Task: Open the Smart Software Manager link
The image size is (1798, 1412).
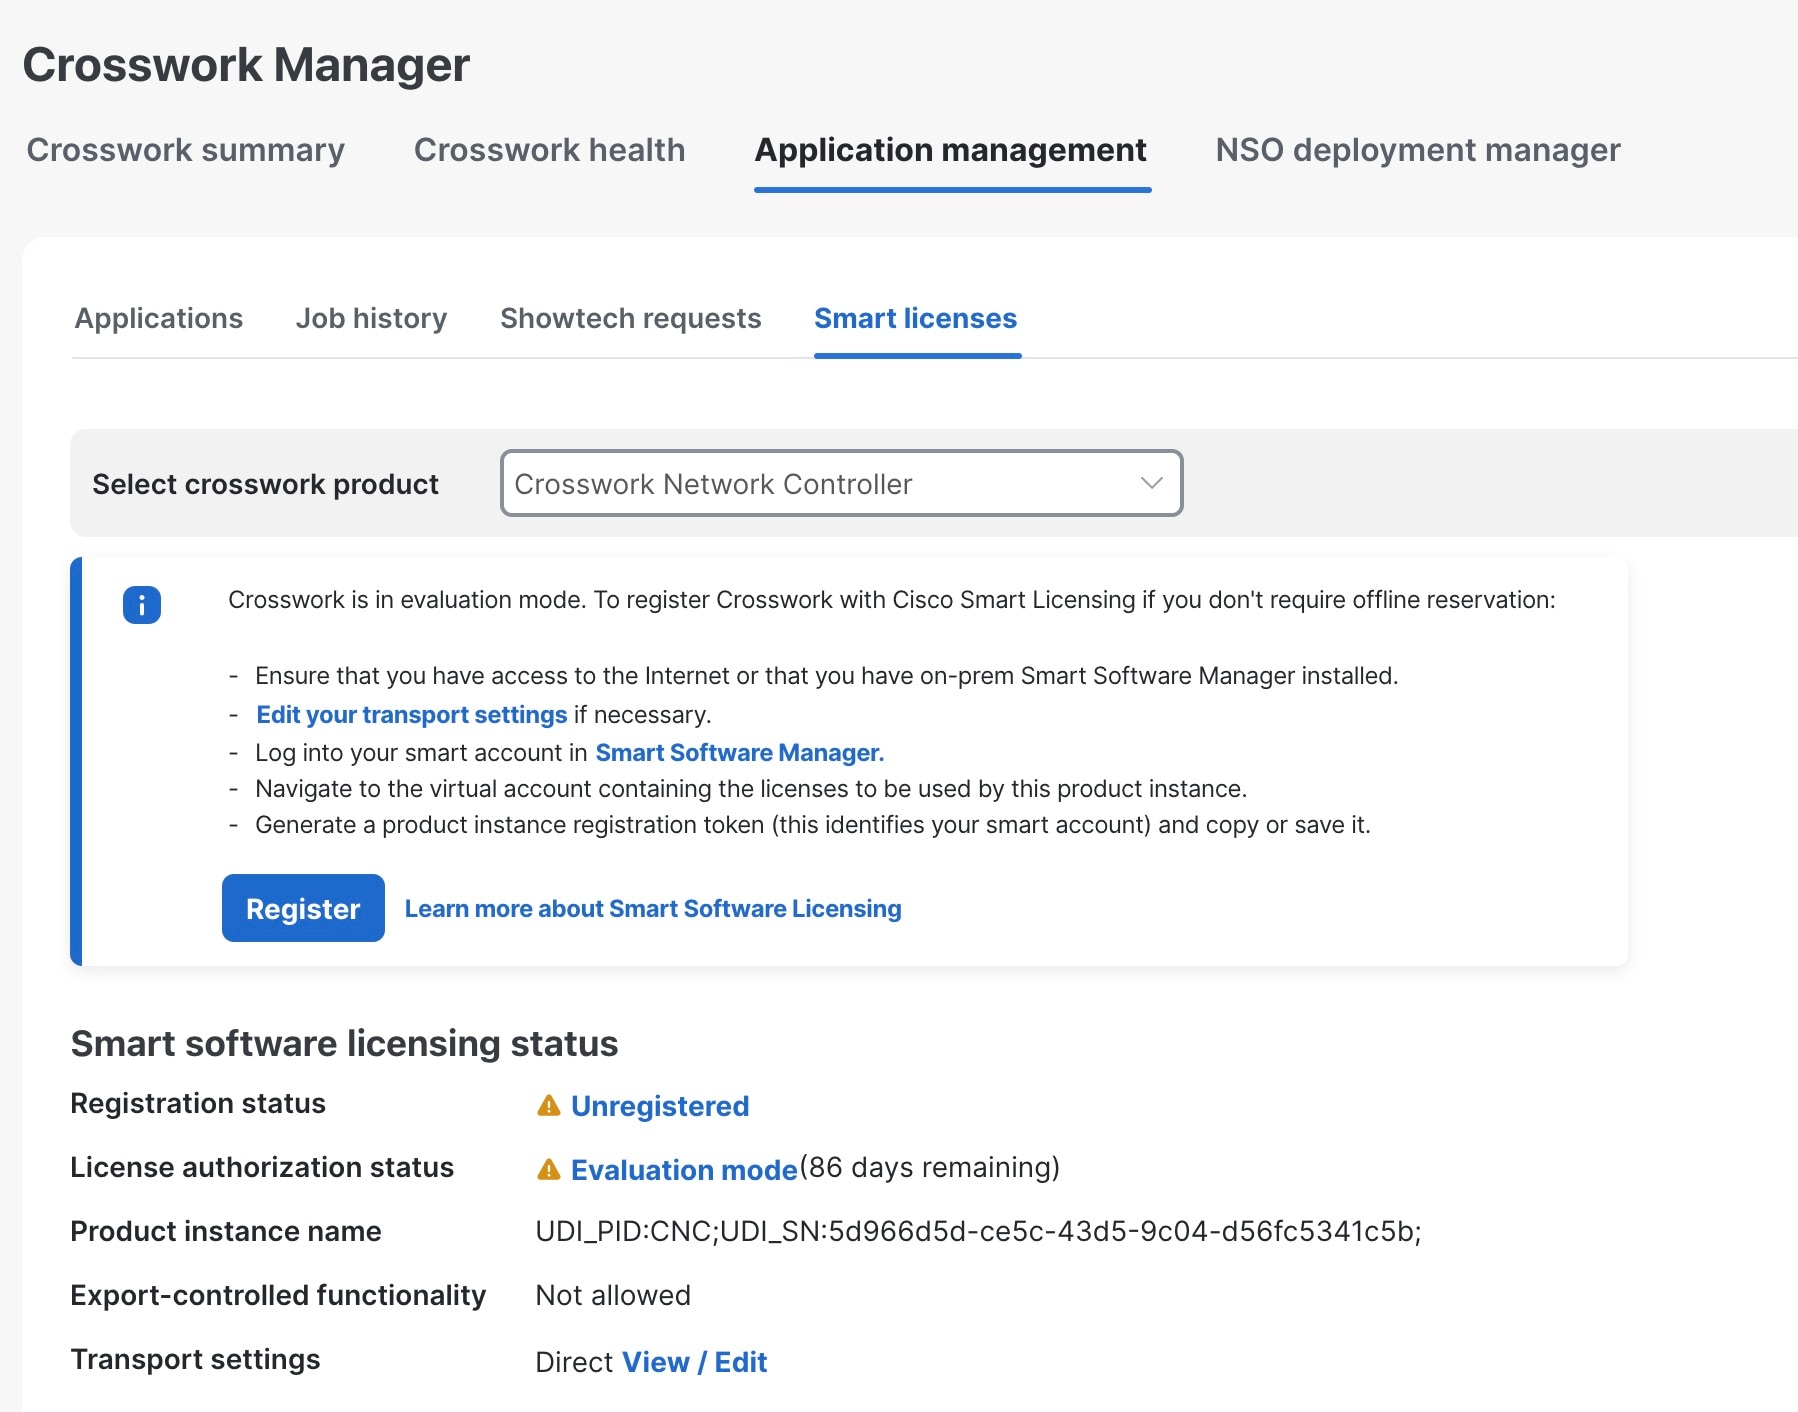Action: click(740, 752)
